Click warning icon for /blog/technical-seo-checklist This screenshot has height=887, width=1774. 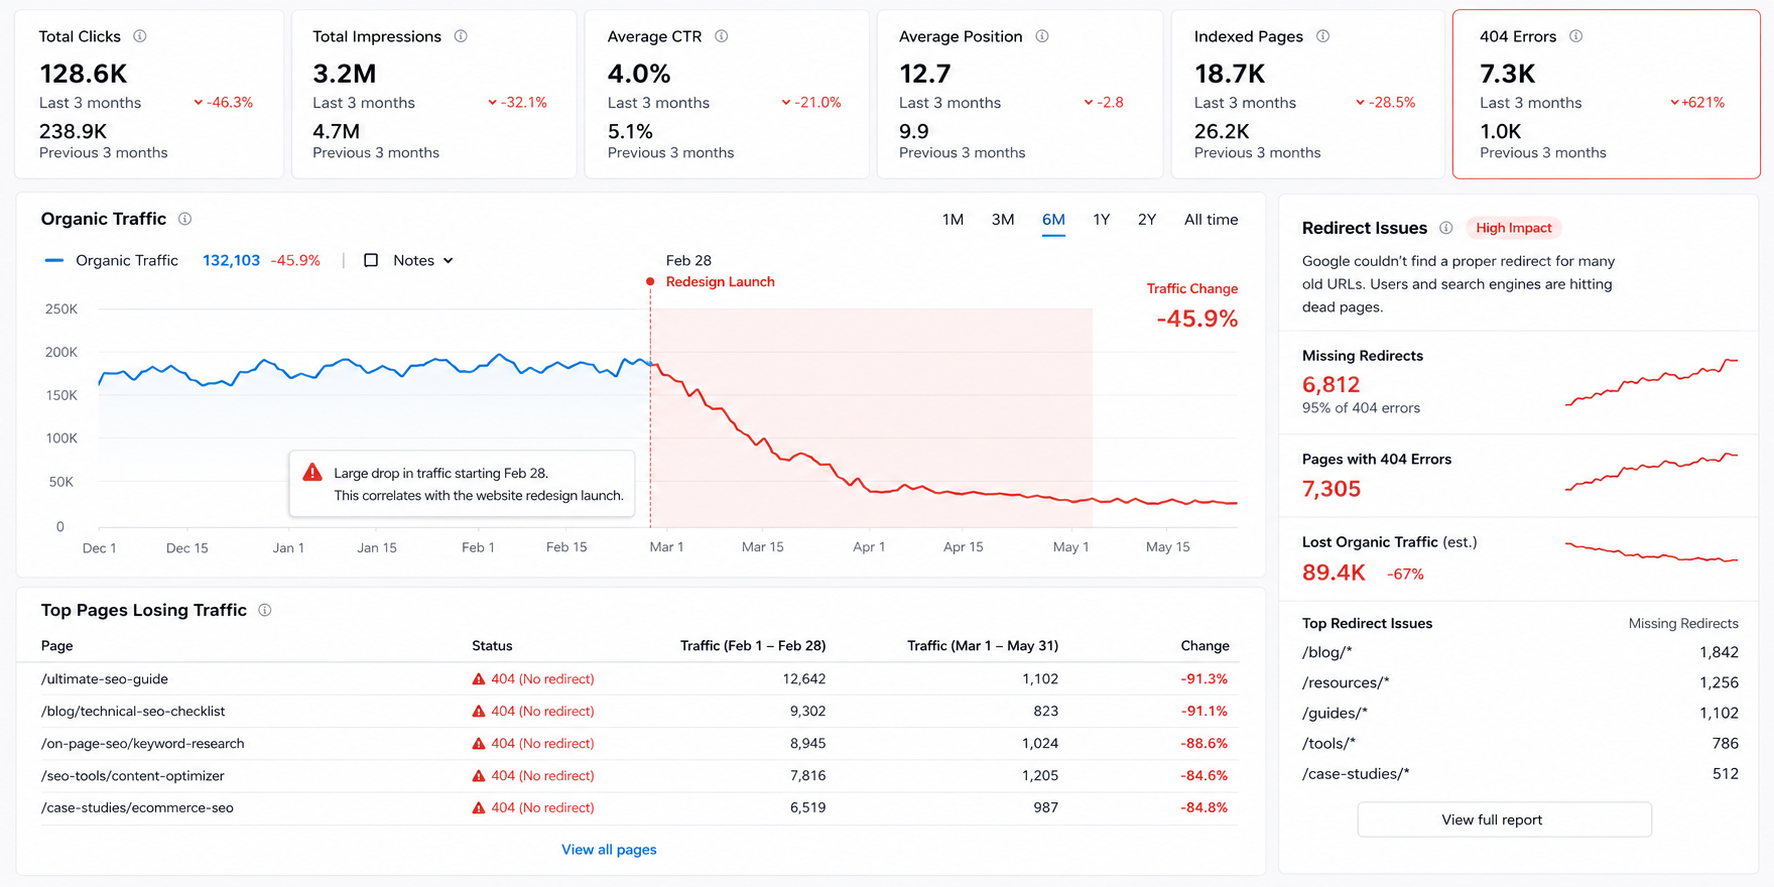pos(479,711)
